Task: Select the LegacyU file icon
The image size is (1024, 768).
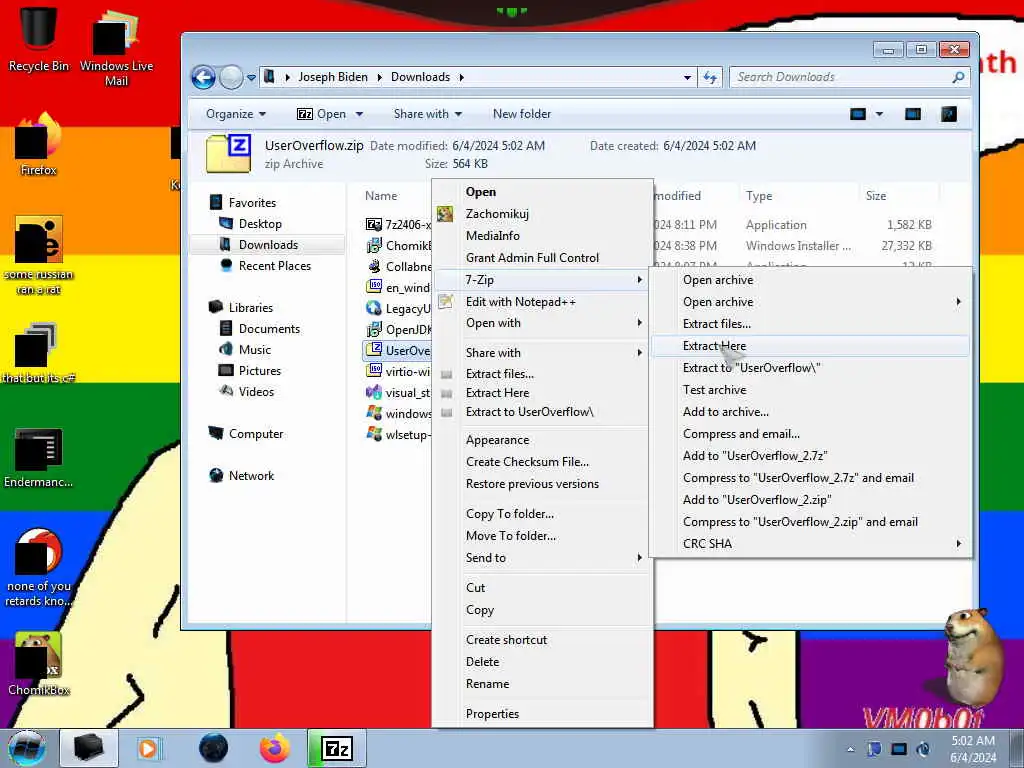Action: [x=374, y=308]
